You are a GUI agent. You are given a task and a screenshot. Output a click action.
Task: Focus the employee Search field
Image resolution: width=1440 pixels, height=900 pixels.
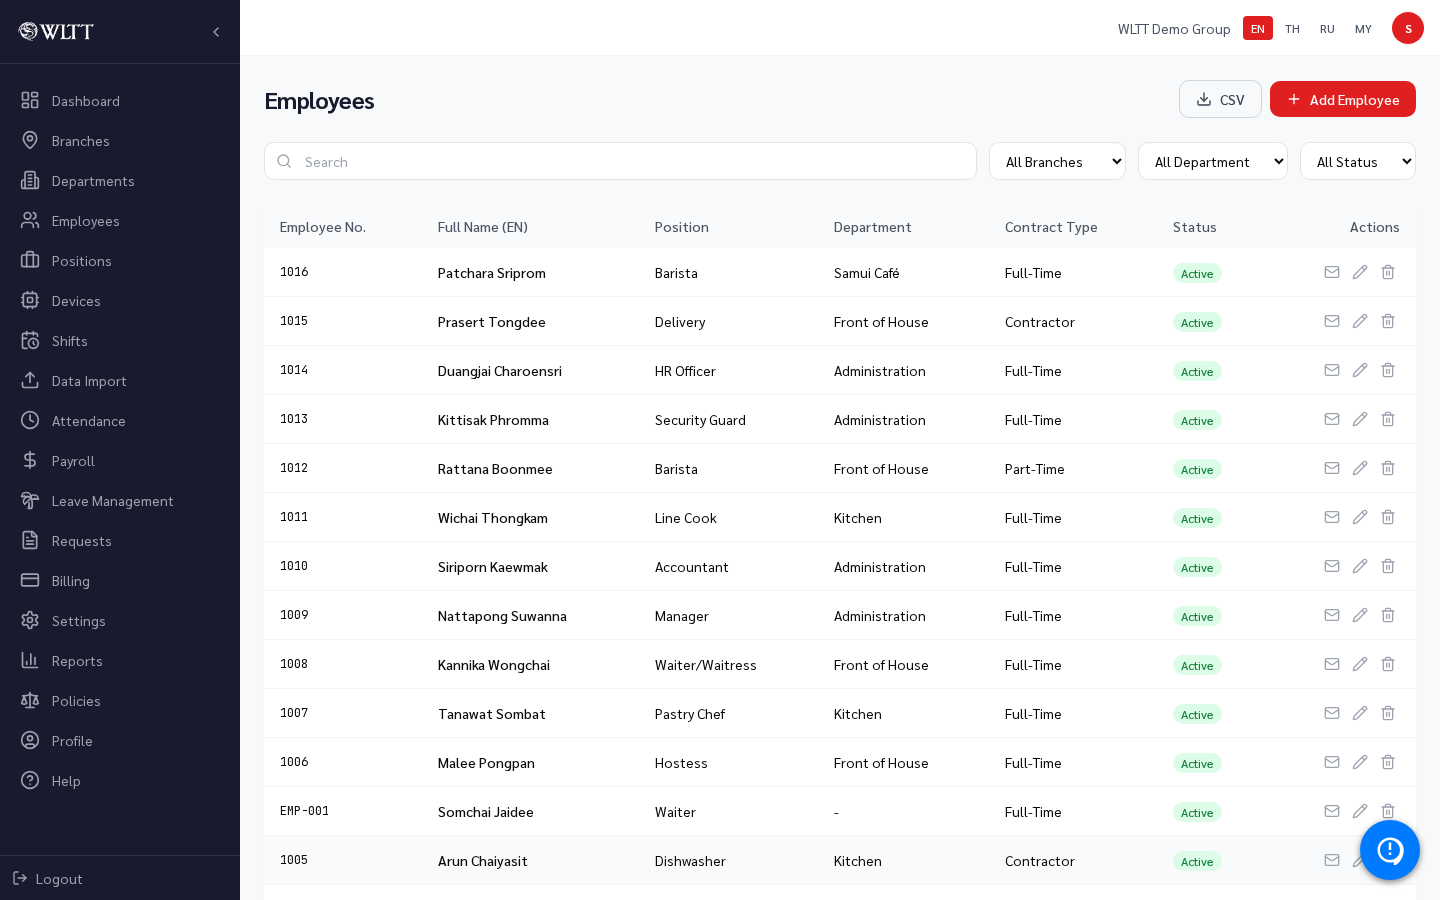(620, 161)
